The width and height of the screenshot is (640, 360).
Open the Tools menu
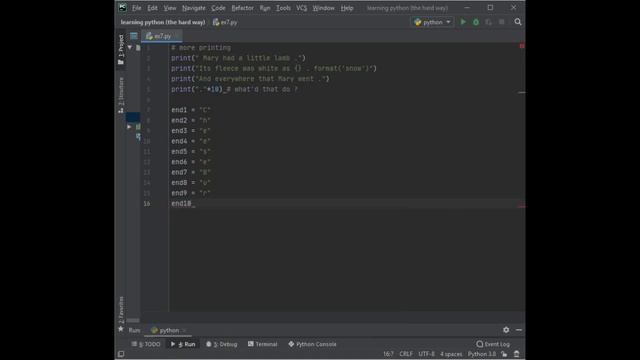click(283, 8)
